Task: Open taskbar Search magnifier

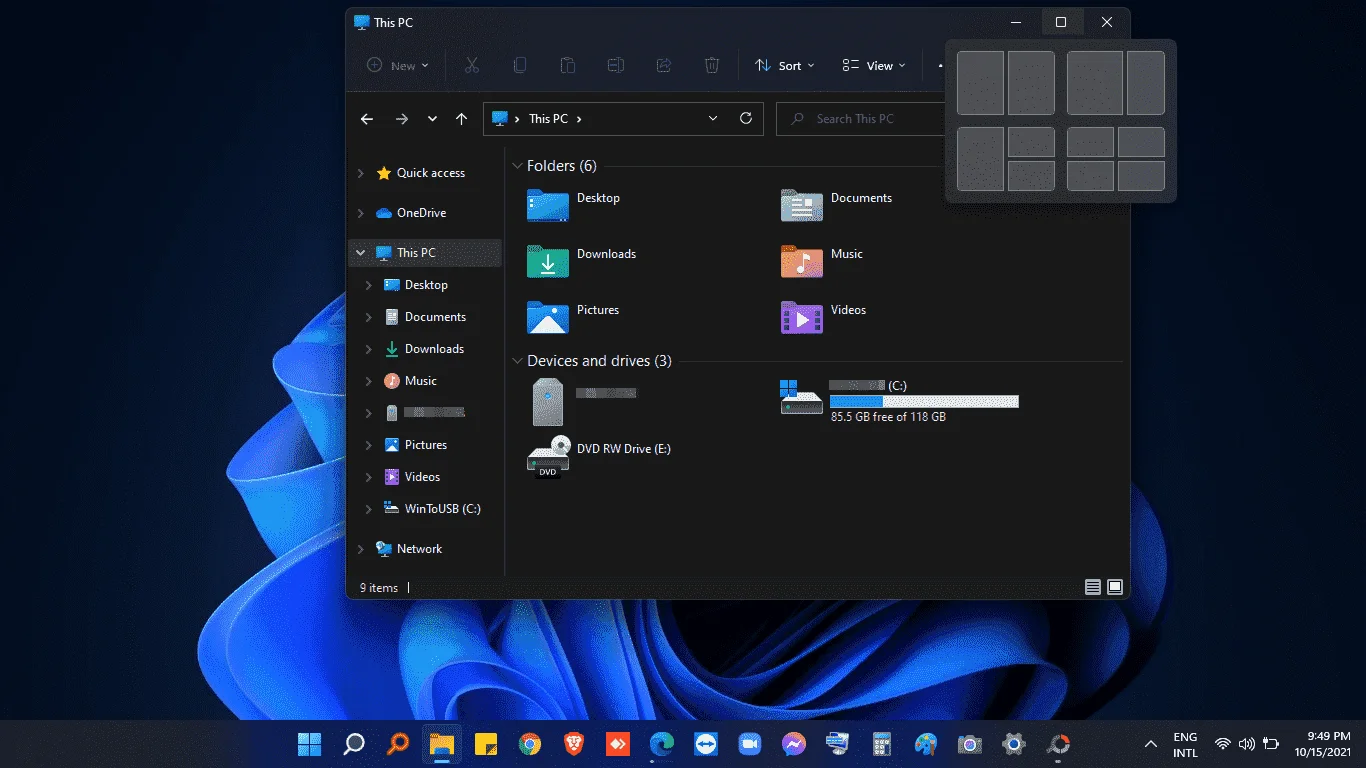Action: 354,744
